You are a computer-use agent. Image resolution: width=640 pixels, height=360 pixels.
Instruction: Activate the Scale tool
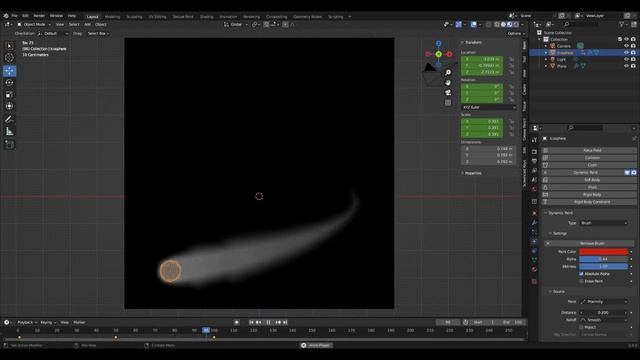point(9,94)
